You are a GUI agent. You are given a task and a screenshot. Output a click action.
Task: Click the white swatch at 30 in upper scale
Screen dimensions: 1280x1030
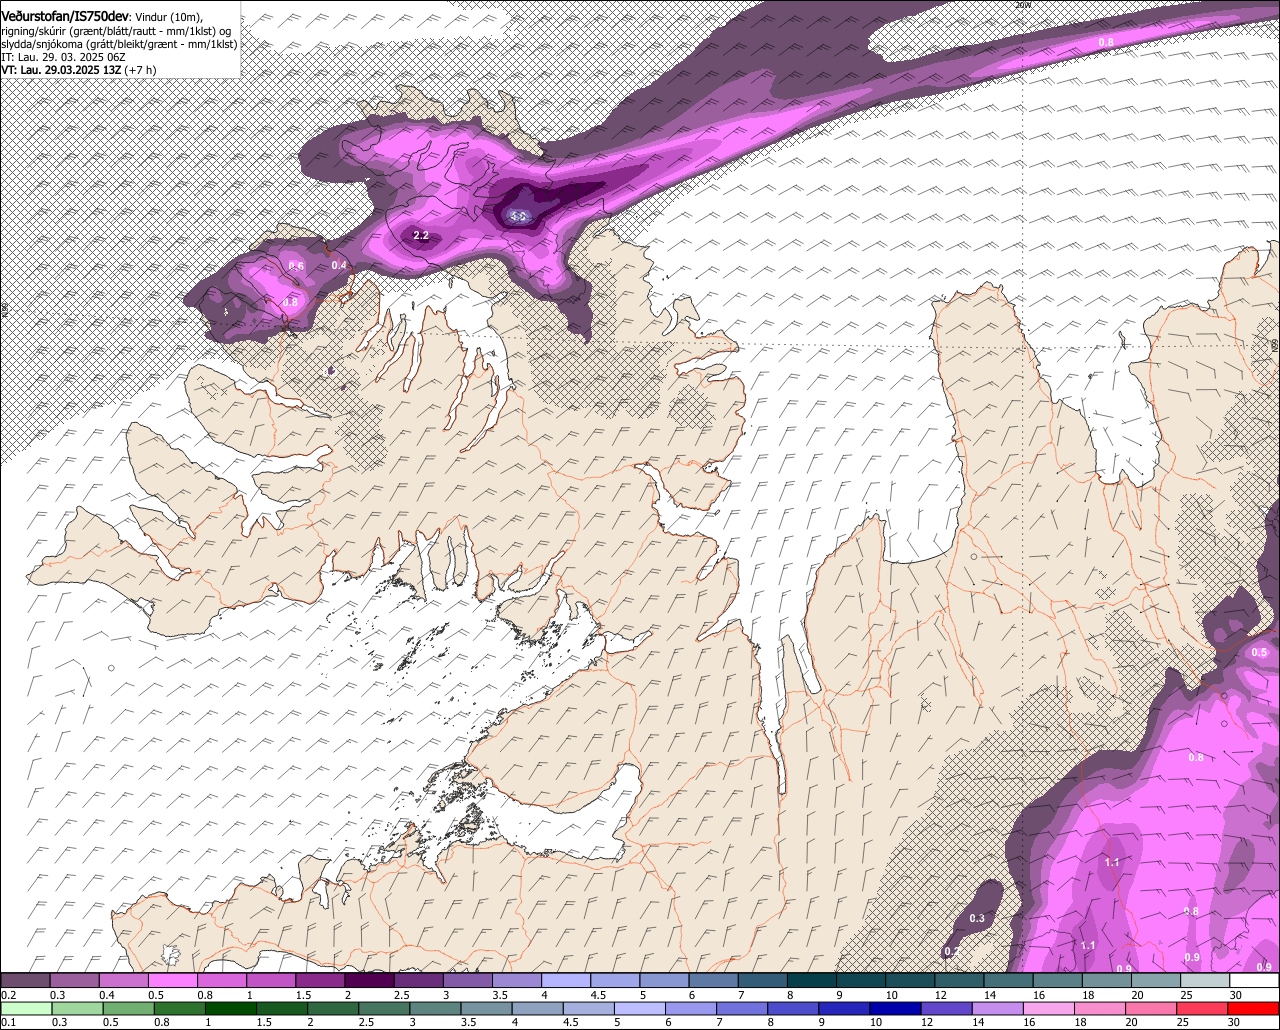tap(1255, 981)
